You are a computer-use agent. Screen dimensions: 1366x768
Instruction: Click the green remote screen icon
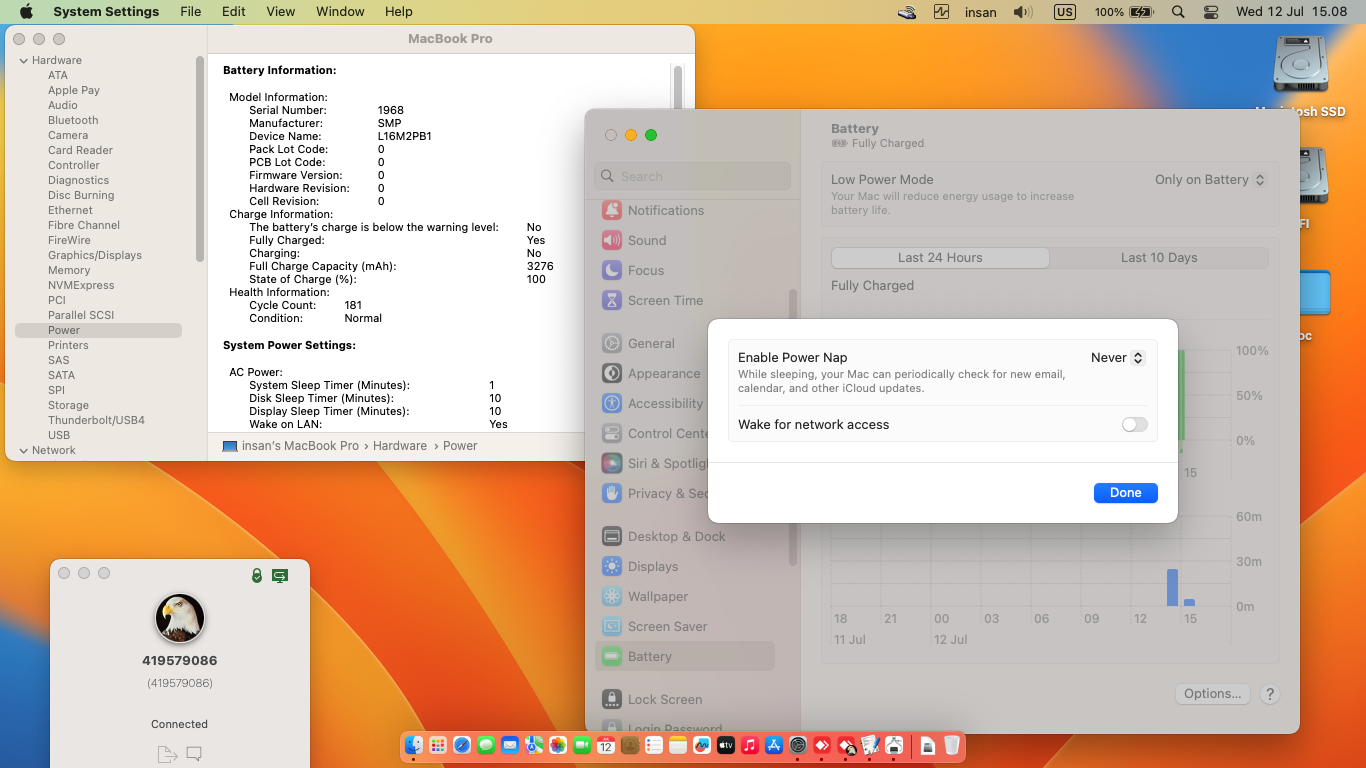coord(280,576)
